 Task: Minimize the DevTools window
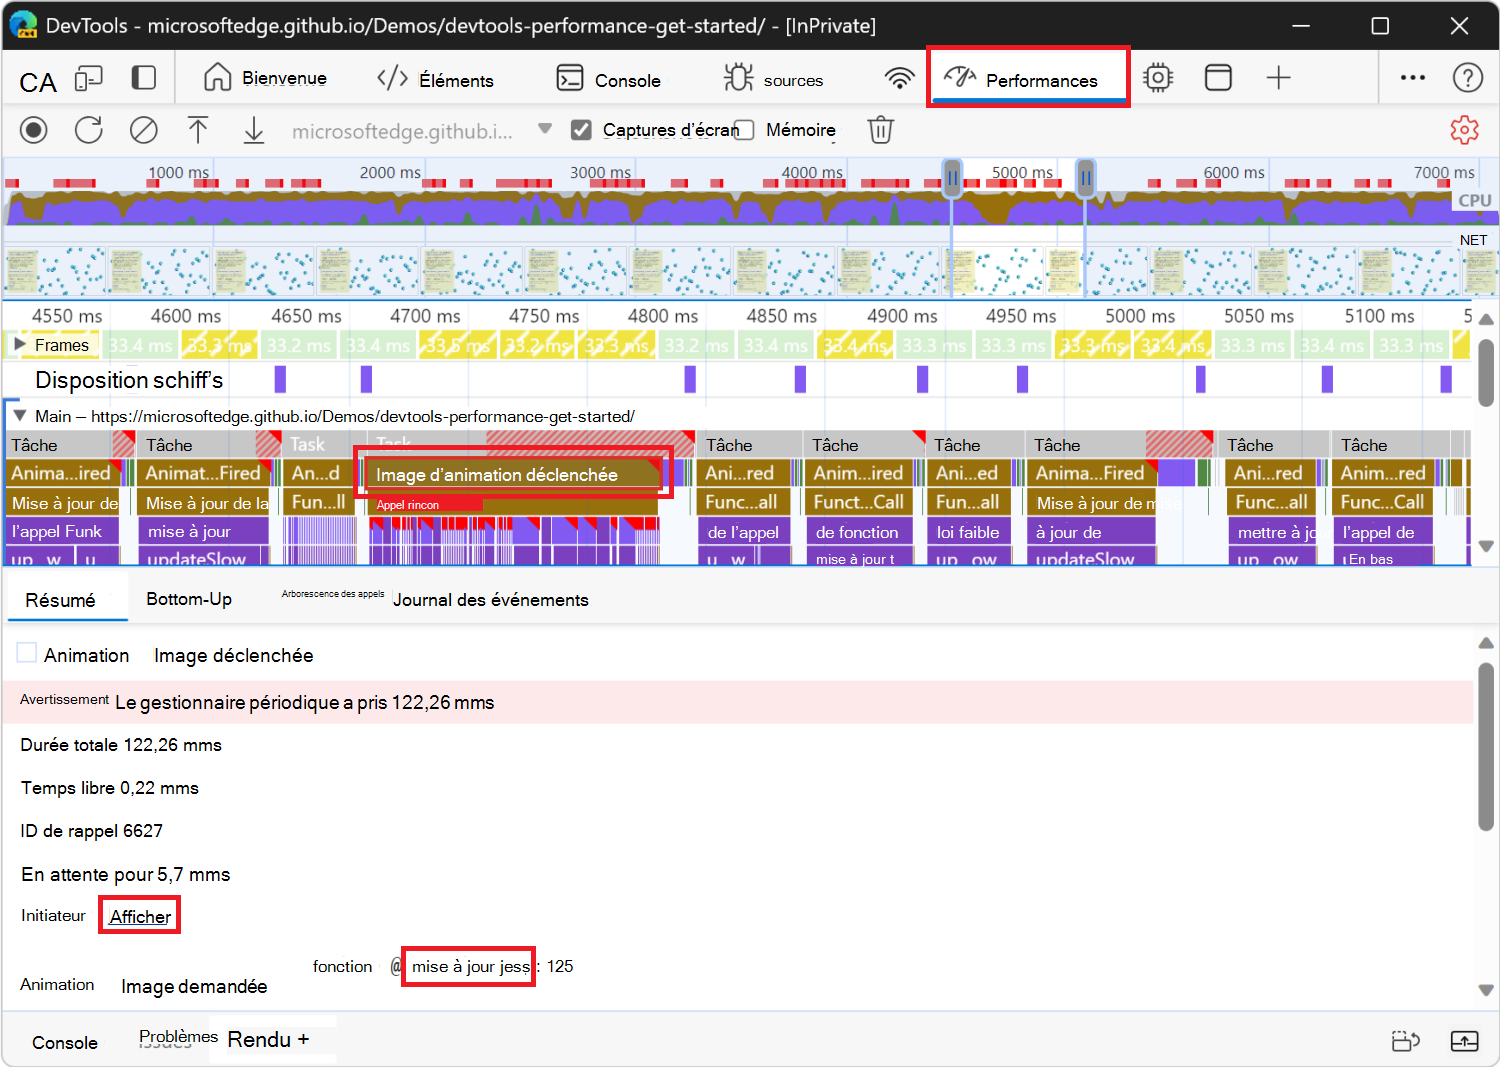coord(1301,26)
